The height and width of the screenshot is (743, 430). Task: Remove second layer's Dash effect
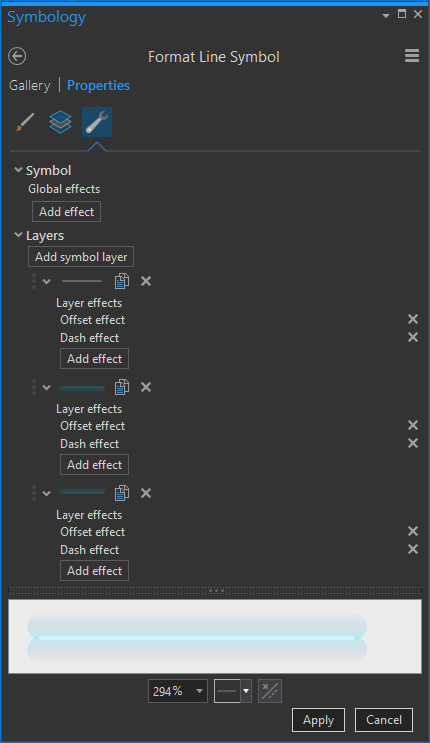[413, 443]
